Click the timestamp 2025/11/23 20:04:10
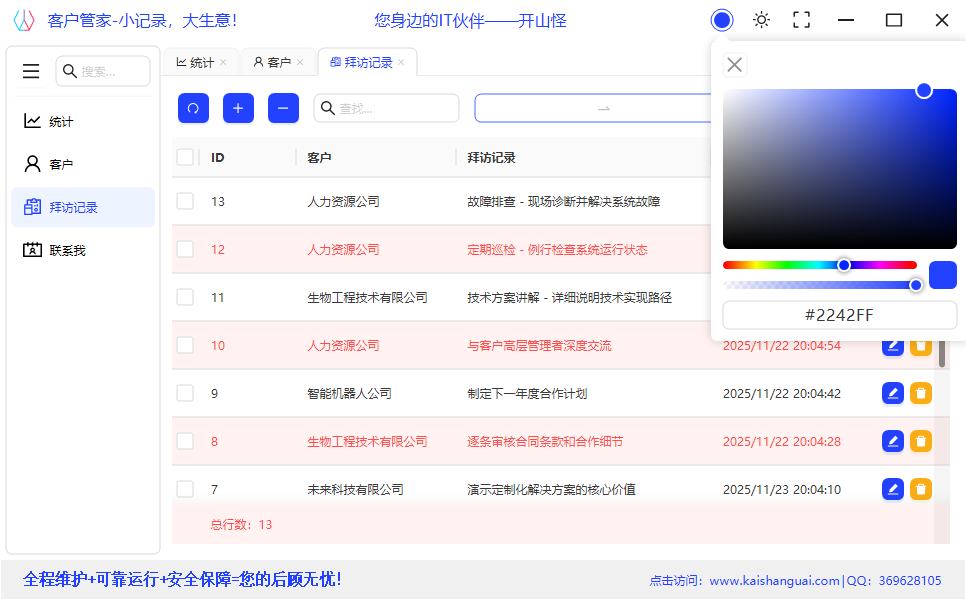This screenshot has height=600, width=966. point(782,489)
